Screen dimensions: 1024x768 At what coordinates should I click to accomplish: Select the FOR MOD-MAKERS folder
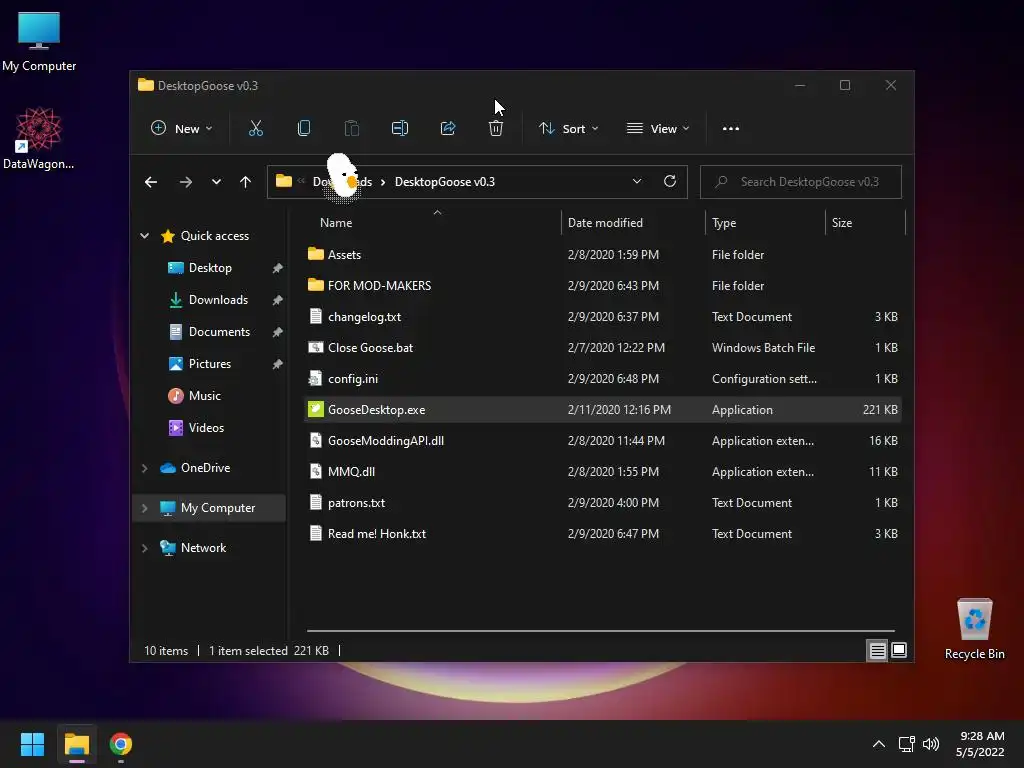603,285
